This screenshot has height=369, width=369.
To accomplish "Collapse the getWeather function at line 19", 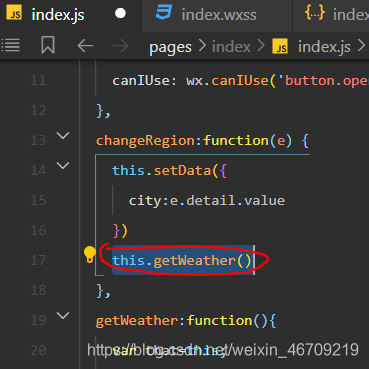I will click(63, 315).
